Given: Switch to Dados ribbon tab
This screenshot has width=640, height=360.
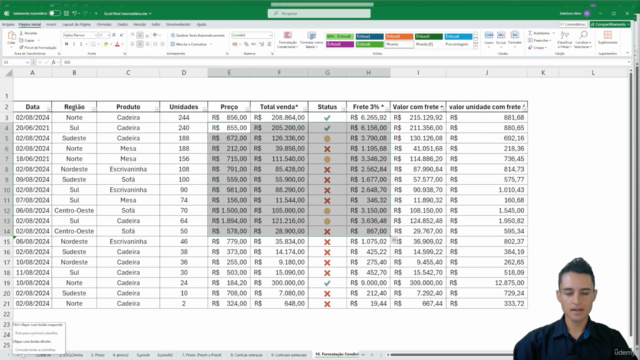Looking at the screenshot, I should pyautogui.click(x=122, y=24).
